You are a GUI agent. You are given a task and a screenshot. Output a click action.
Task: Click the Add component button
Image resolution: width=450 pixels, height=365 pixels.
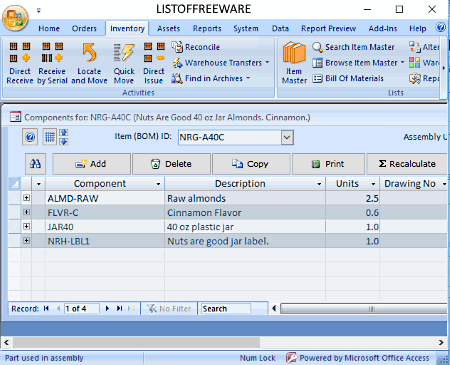[x=91, y=164]
